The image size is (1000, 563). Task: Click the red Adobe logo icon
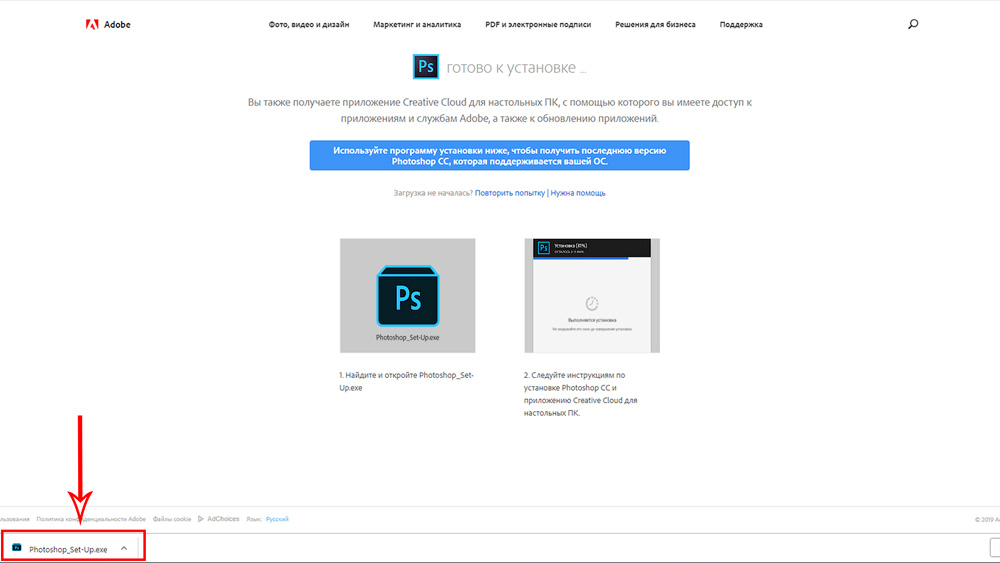pos(92,24)
